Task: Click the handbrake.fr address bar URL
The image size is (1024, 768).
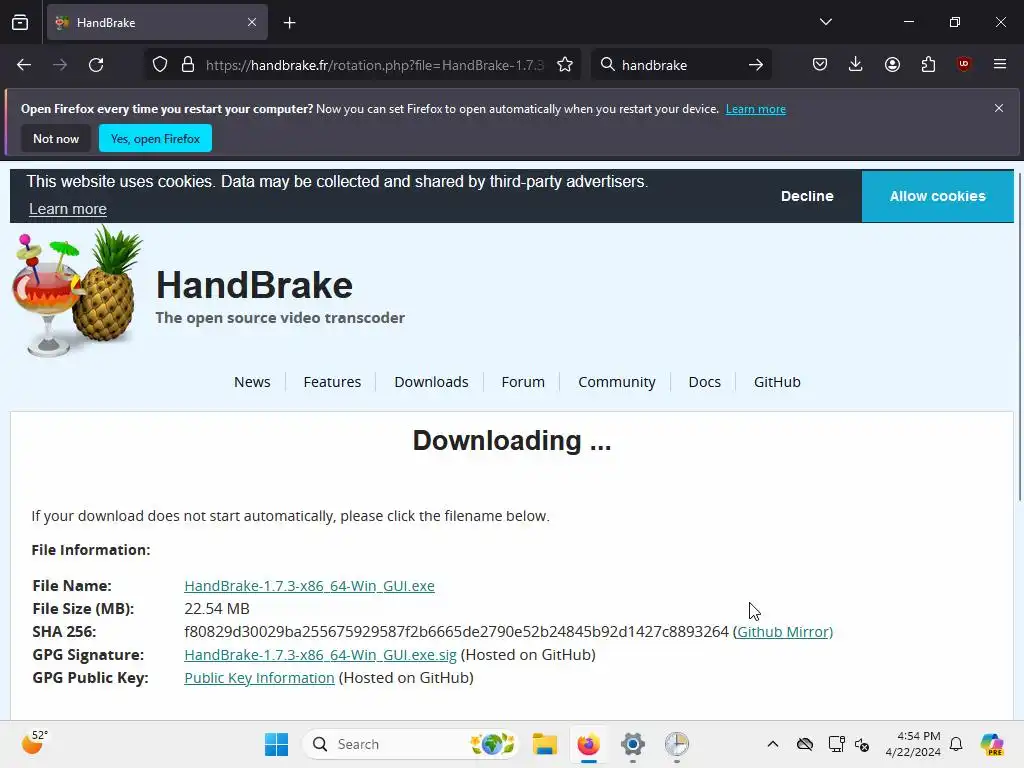Action: pos(374,65)
